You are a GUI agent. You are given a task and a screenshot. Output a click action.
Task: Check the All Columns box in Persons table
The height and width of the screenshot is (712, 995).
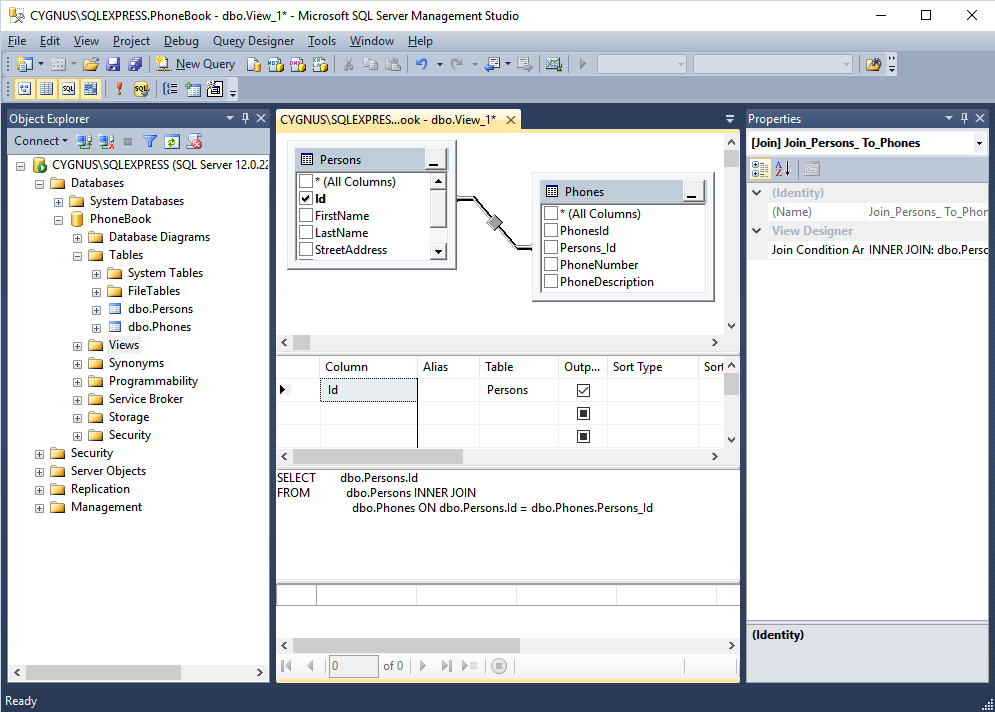pos(306,181)
